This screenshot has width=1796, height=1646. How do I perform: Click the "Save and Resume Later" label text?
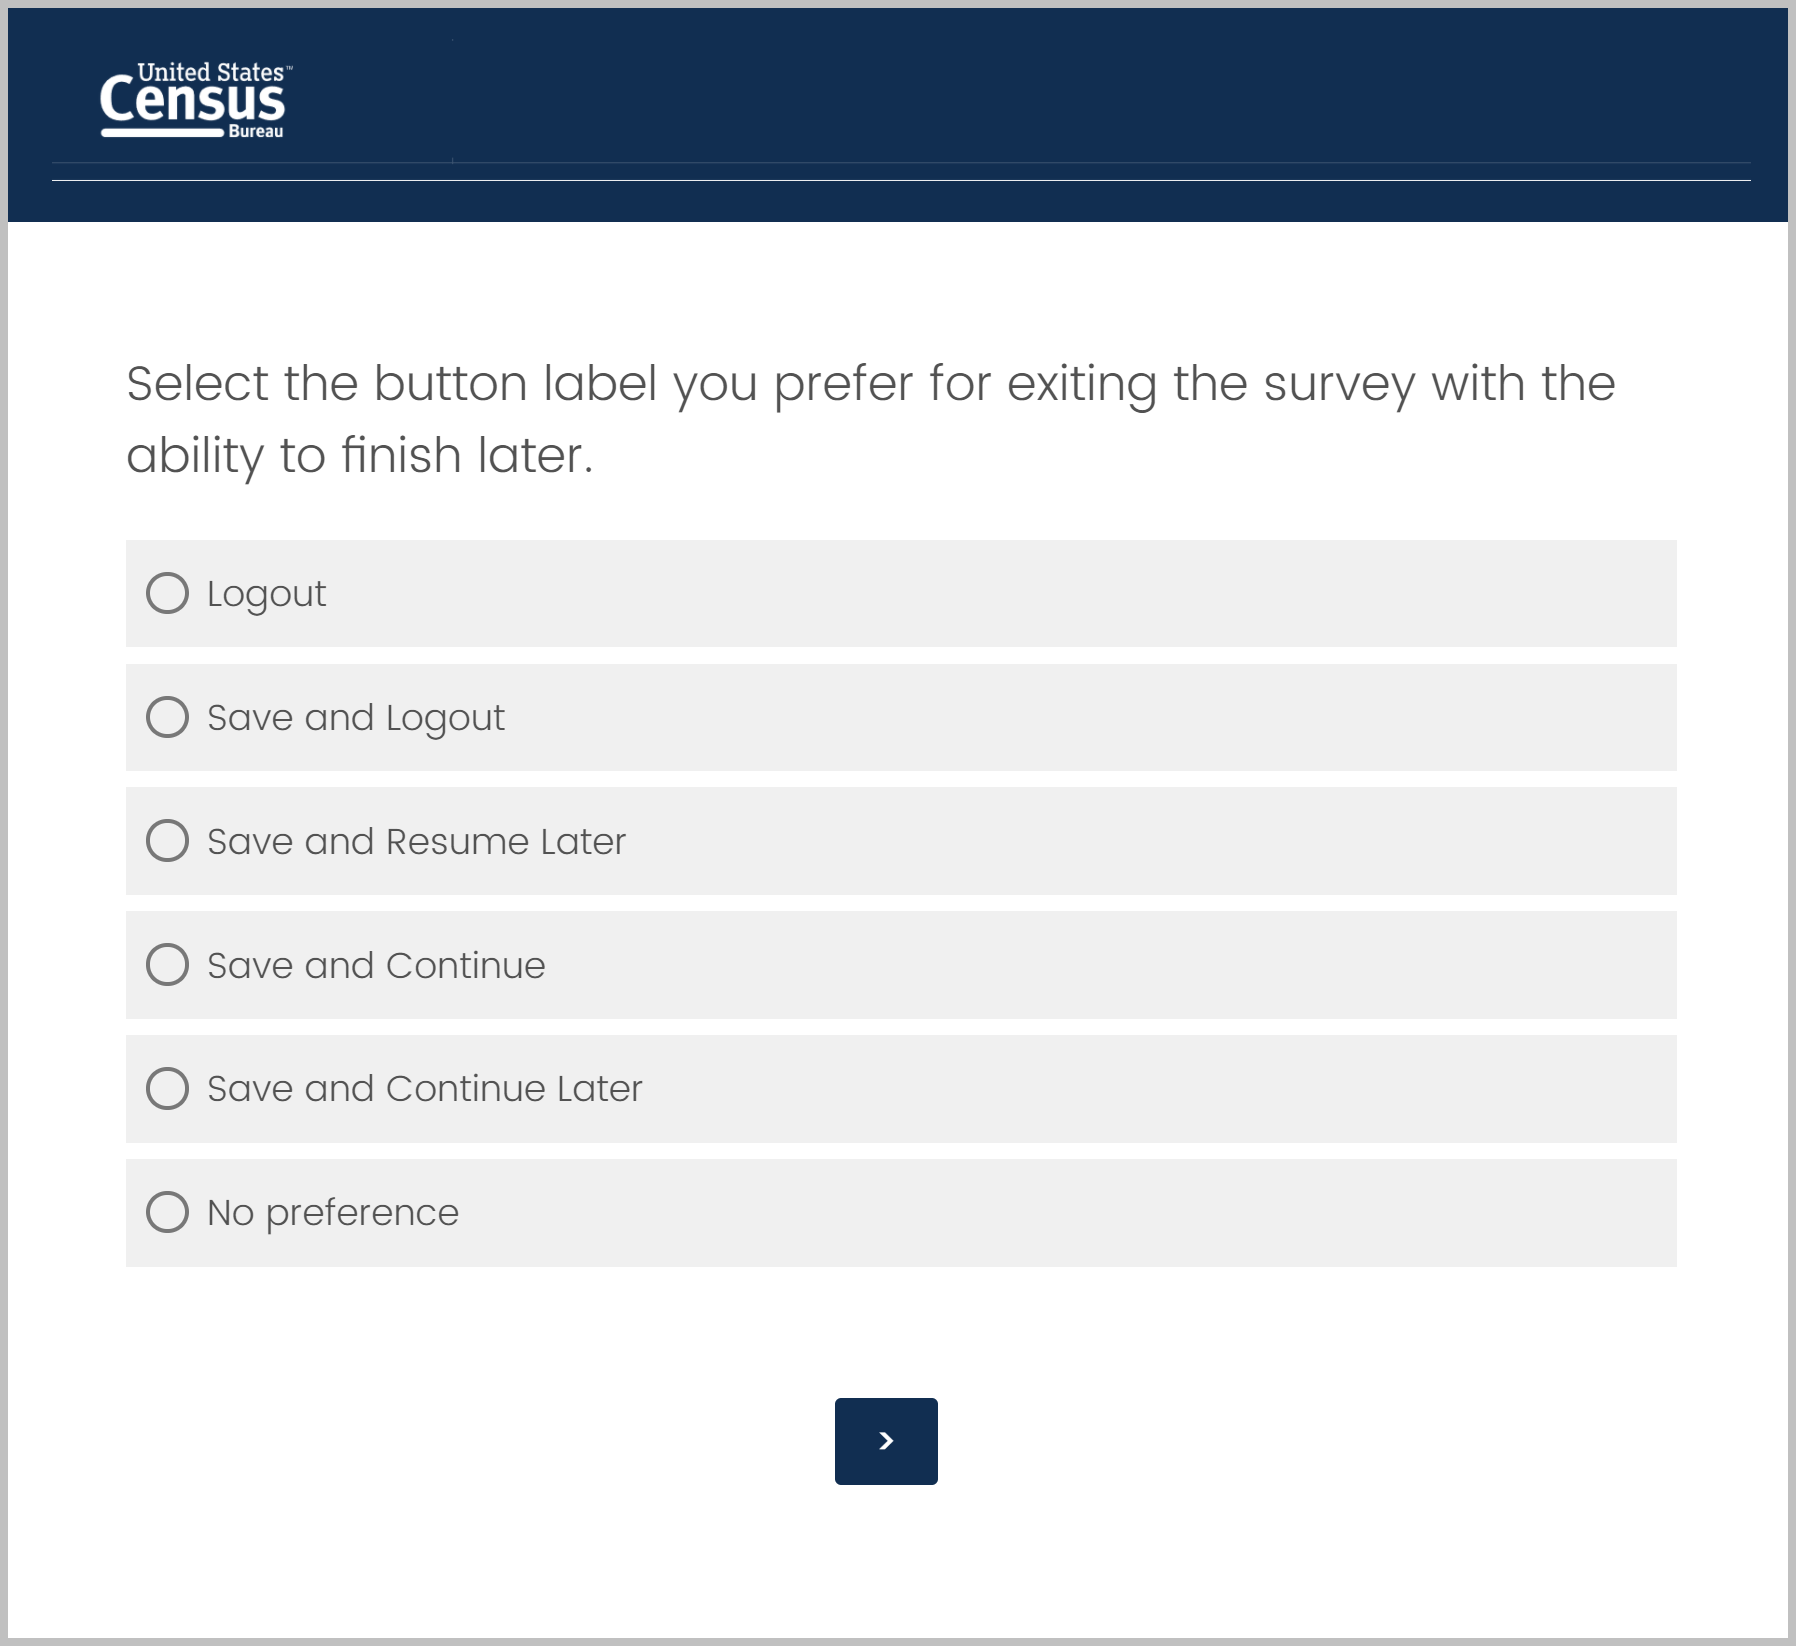416,842
